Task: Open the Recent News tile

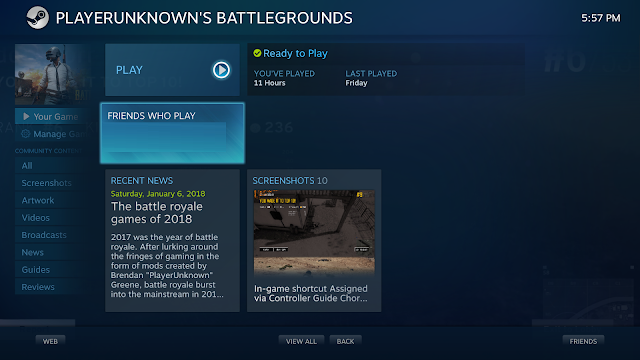Action: [x=172, y=241]
